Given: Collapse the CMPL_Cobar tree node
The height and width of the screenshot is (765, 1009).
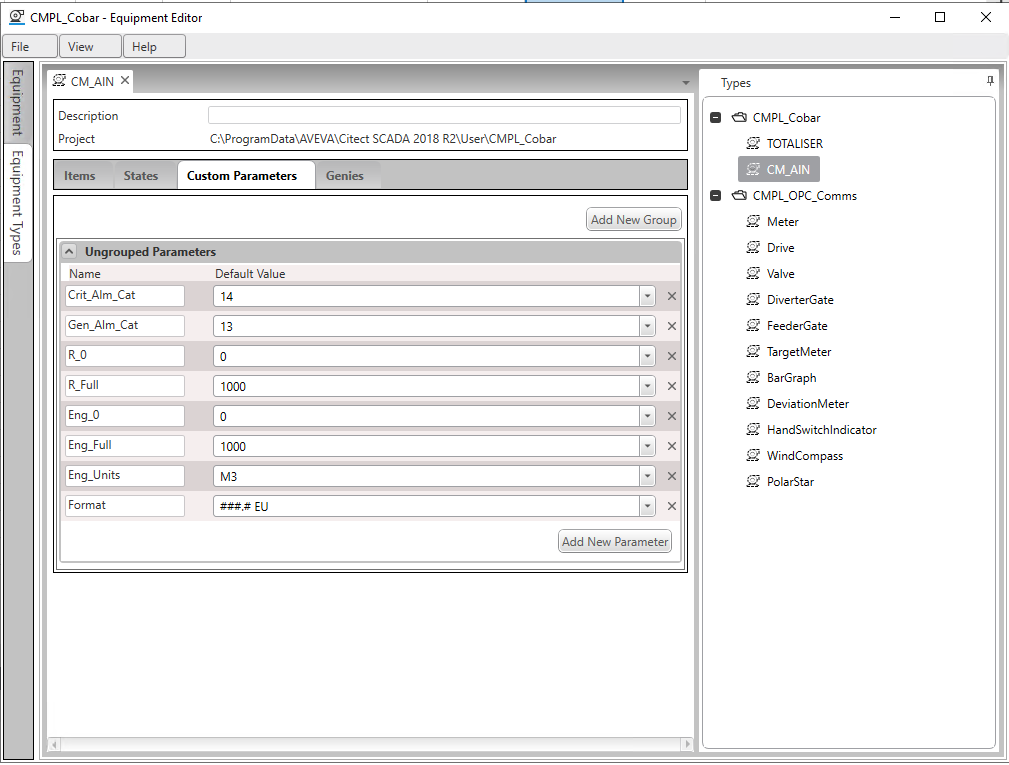Looking at the screenshot, I should pos(716,118).
